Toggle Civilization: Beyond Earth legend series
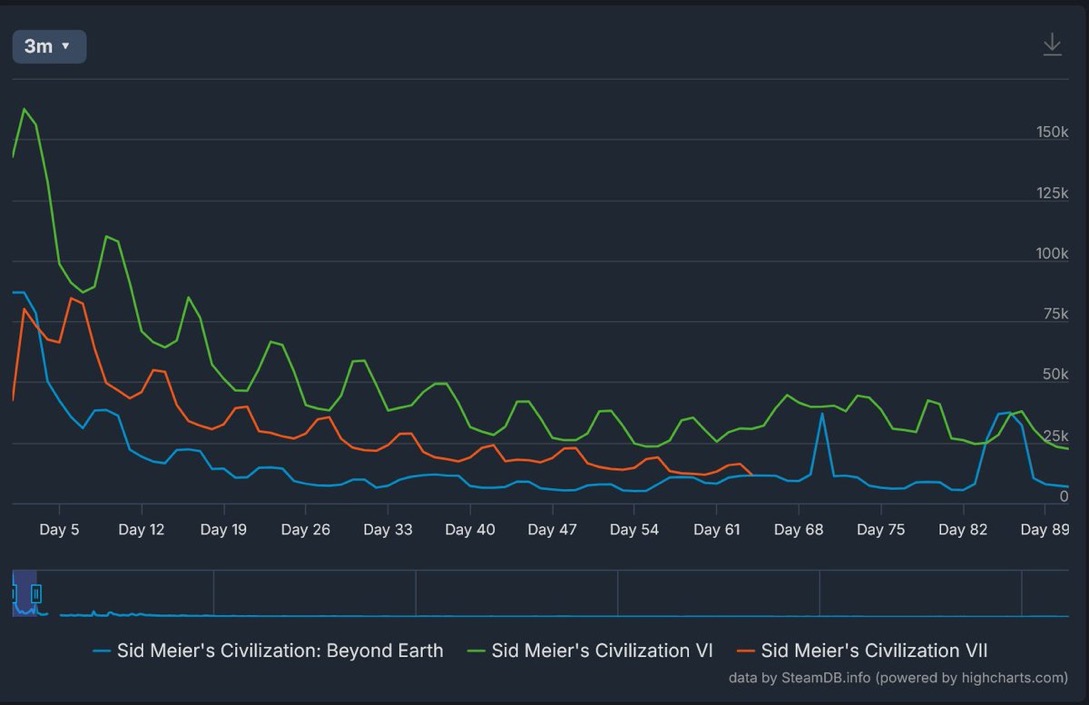Viewport: 1089px width, 705px height. [x=268, y=651]
